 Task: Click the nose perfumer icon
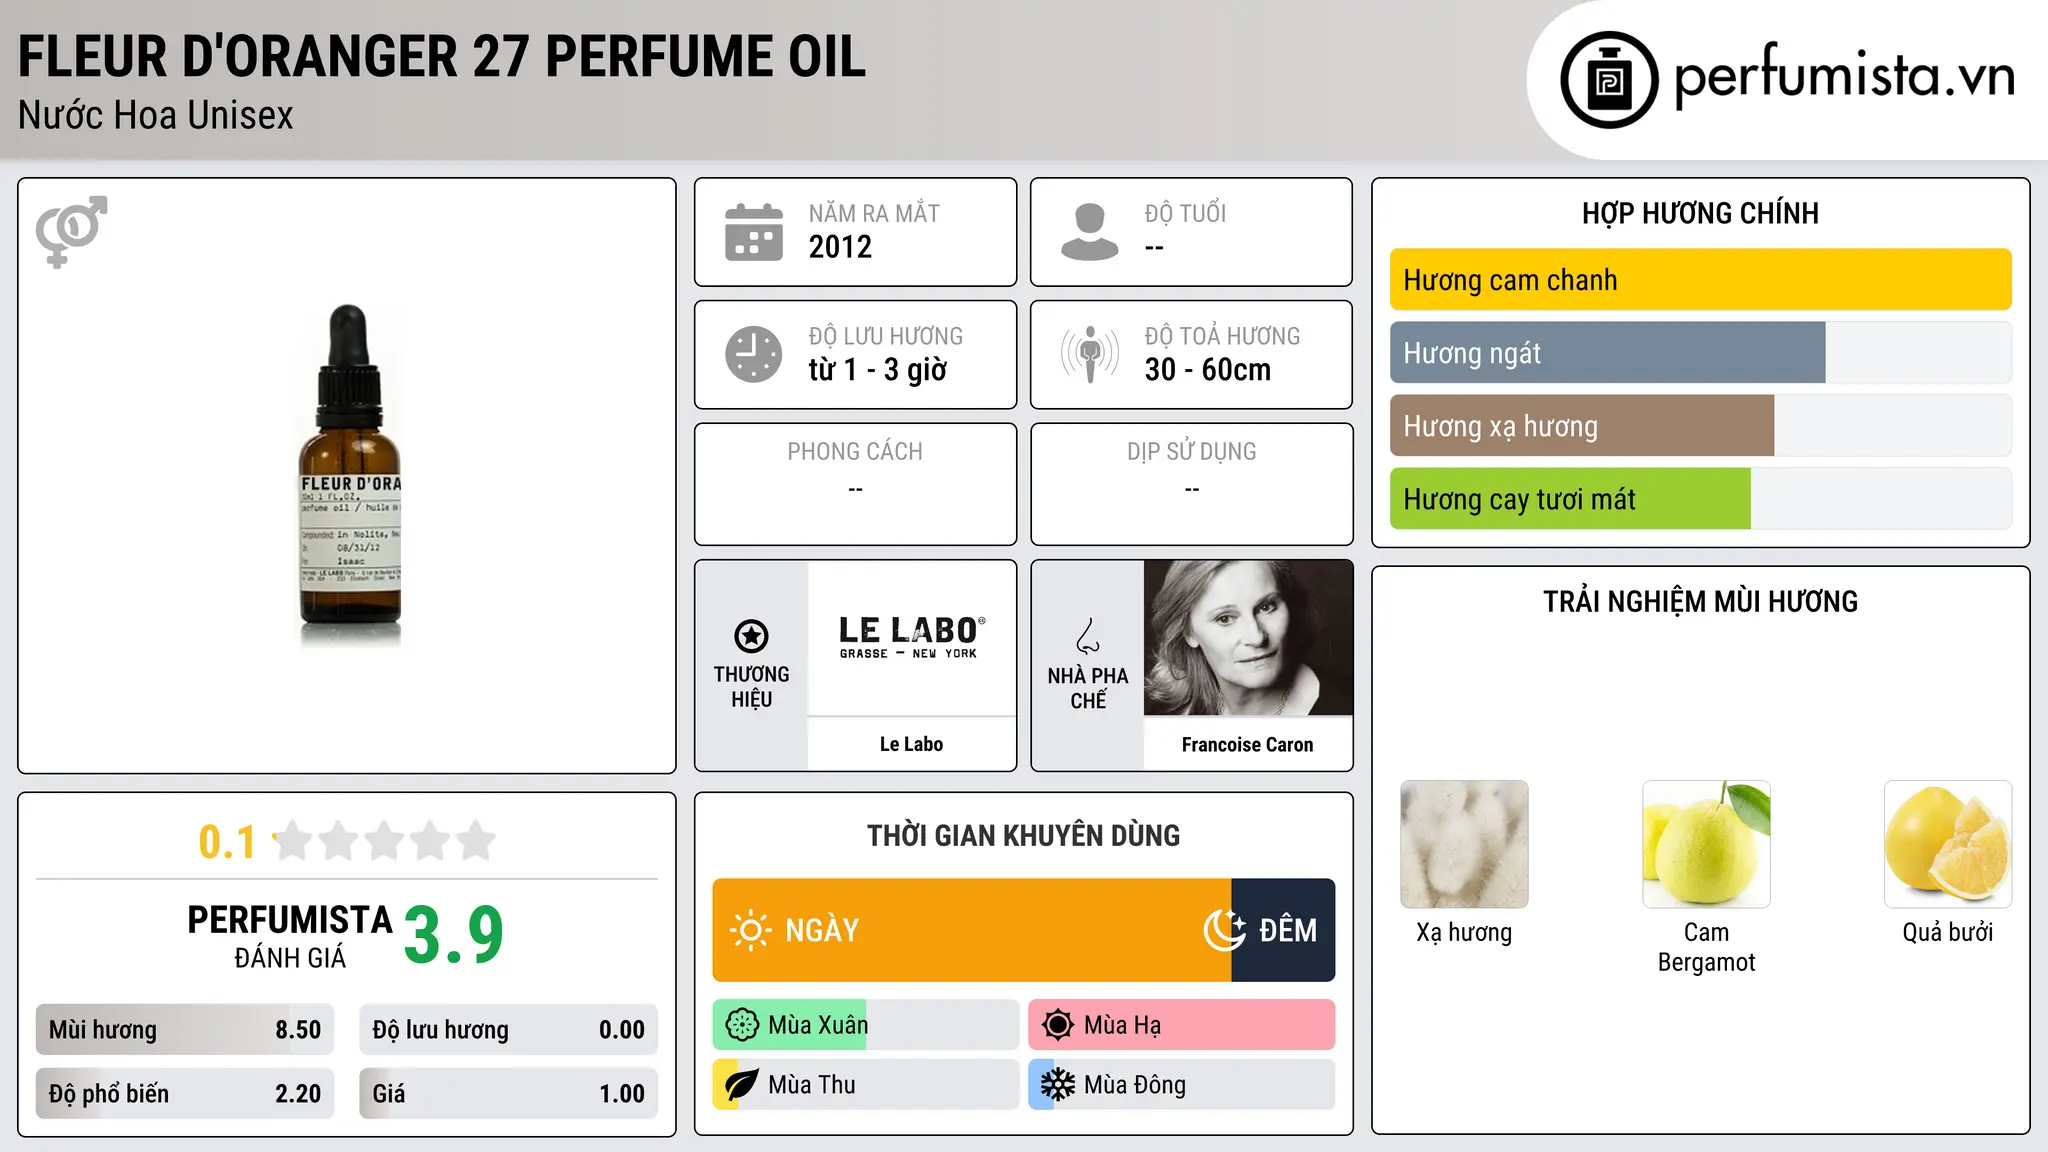pyautogui.click(x=1088, y=636)
